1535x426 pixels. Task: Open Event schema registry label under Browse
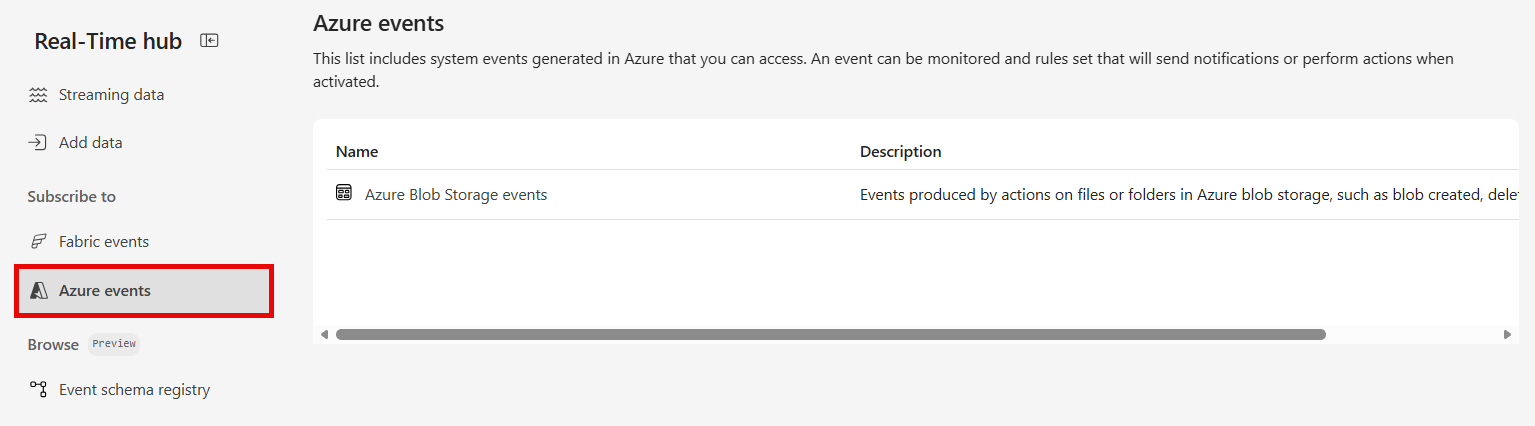[134, 389]
